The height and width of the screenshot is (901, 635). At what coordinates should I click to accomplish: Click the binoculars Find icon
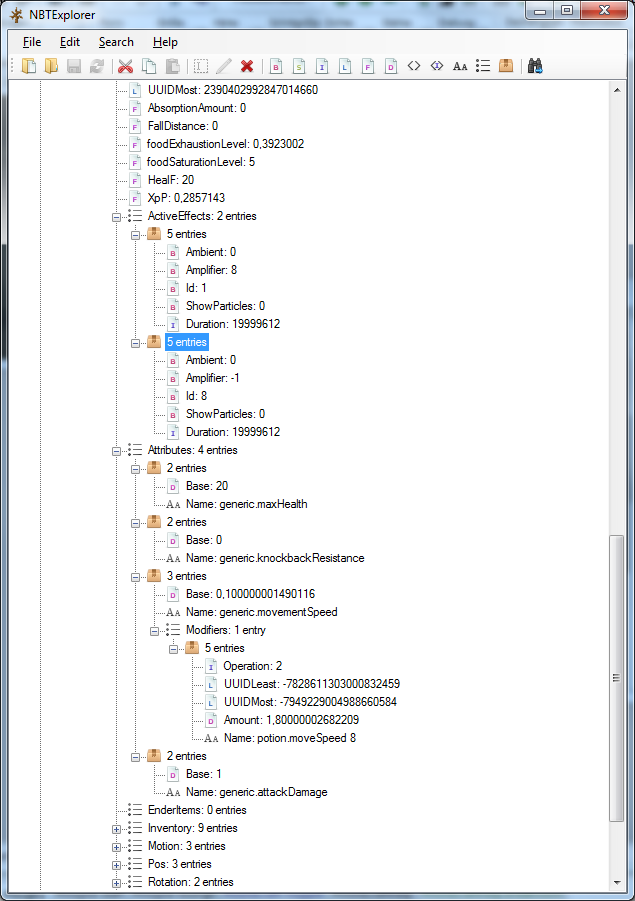coord(535,66)
